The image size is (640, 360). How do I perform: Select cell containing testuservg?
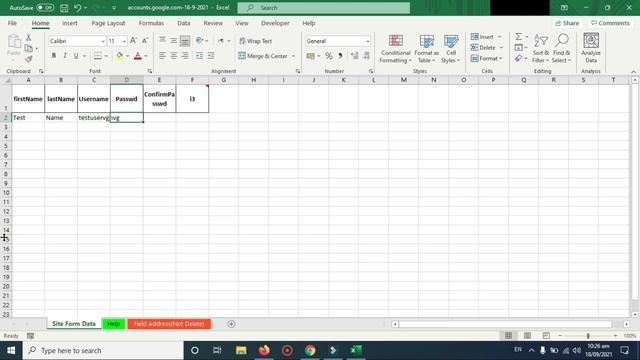point(93,118)
